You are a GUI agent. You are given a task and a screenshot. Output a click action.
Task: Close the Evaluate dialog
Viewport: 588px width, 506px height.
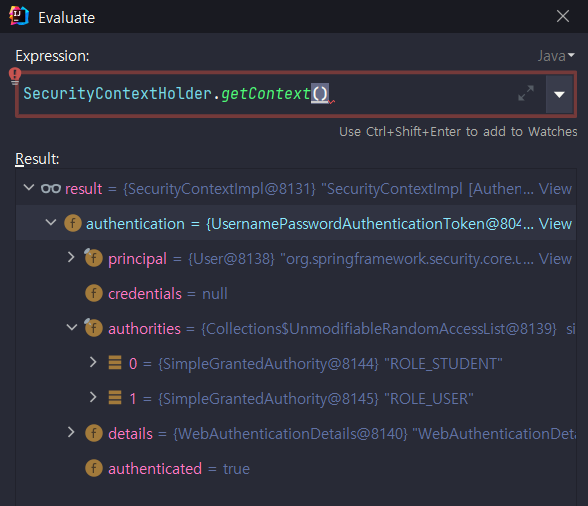562,16
